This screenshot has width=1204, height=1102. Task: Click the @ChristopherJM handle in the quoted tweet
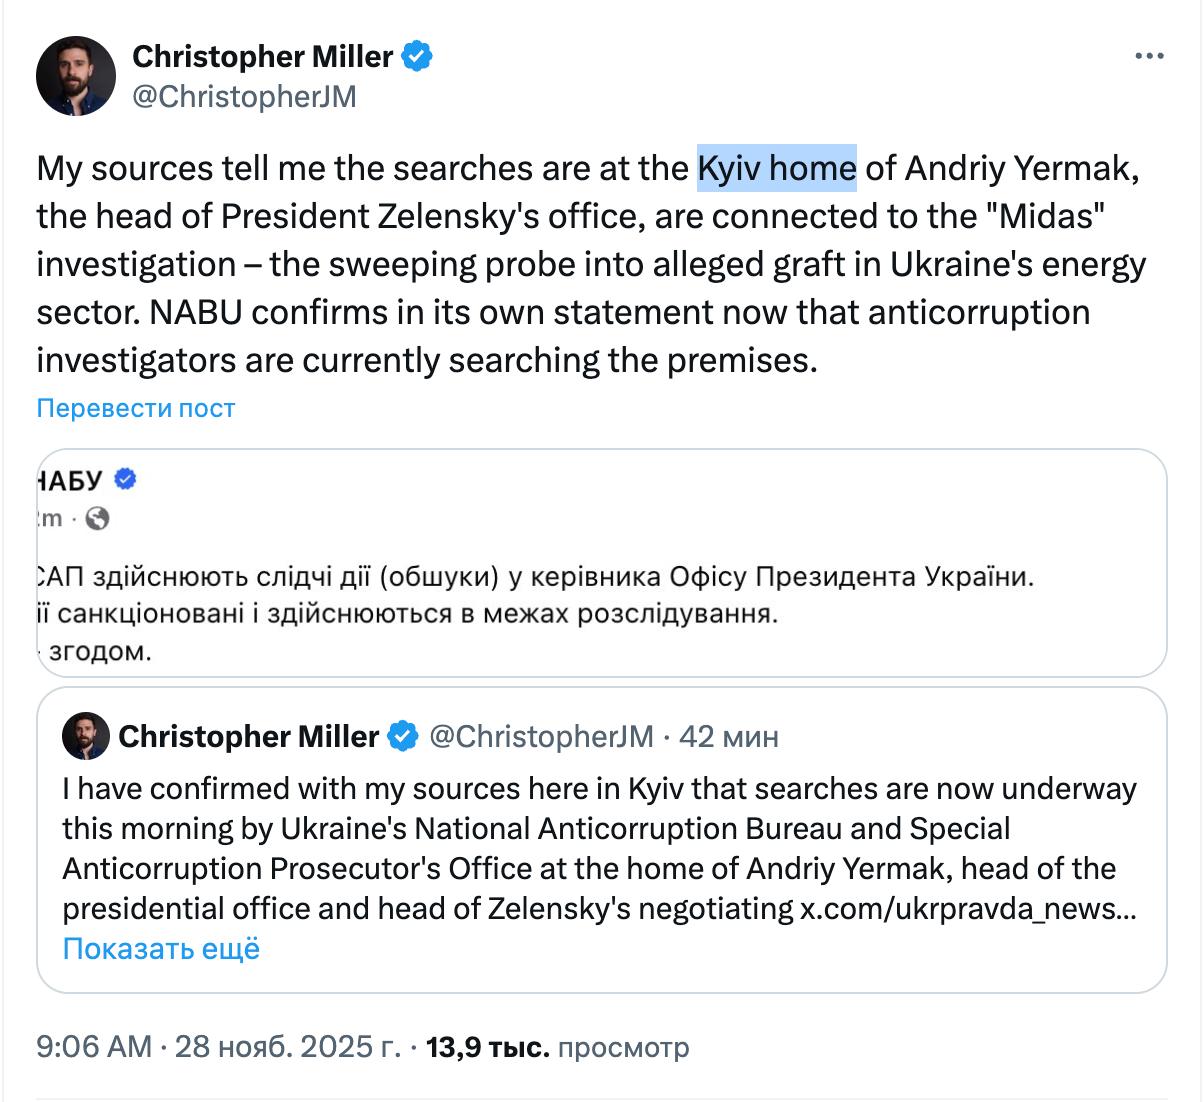(x=541, y=737)
